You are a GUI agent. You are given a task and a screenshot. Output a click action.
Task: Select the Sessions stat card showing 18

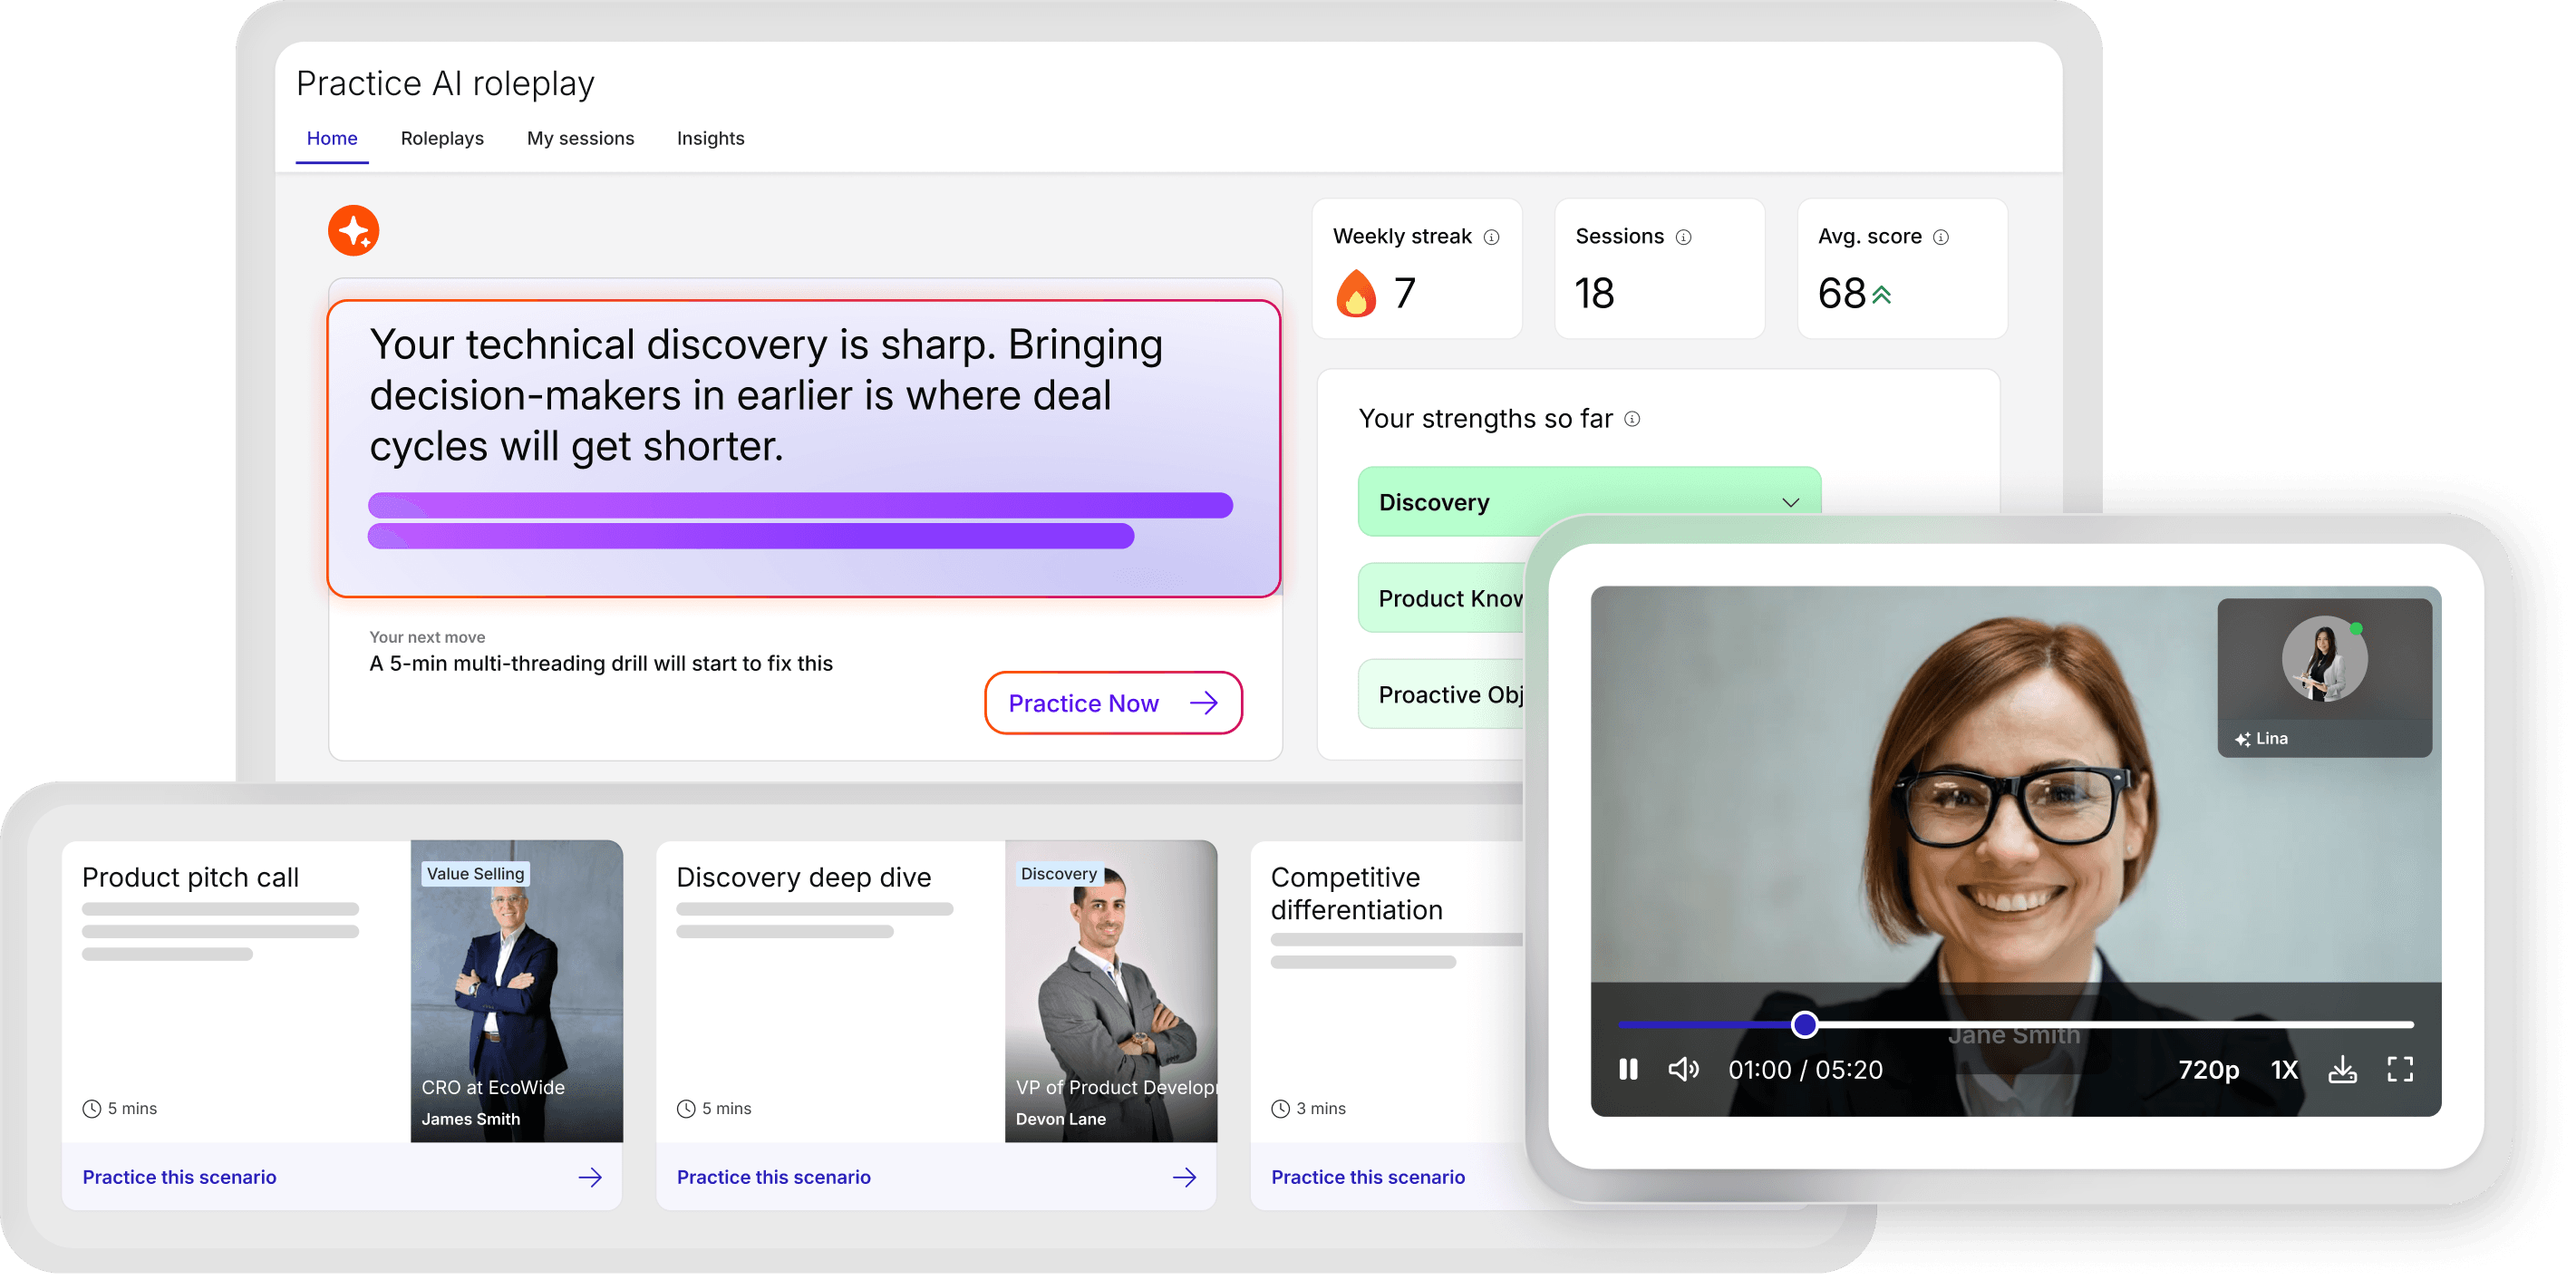point(1659,268)
